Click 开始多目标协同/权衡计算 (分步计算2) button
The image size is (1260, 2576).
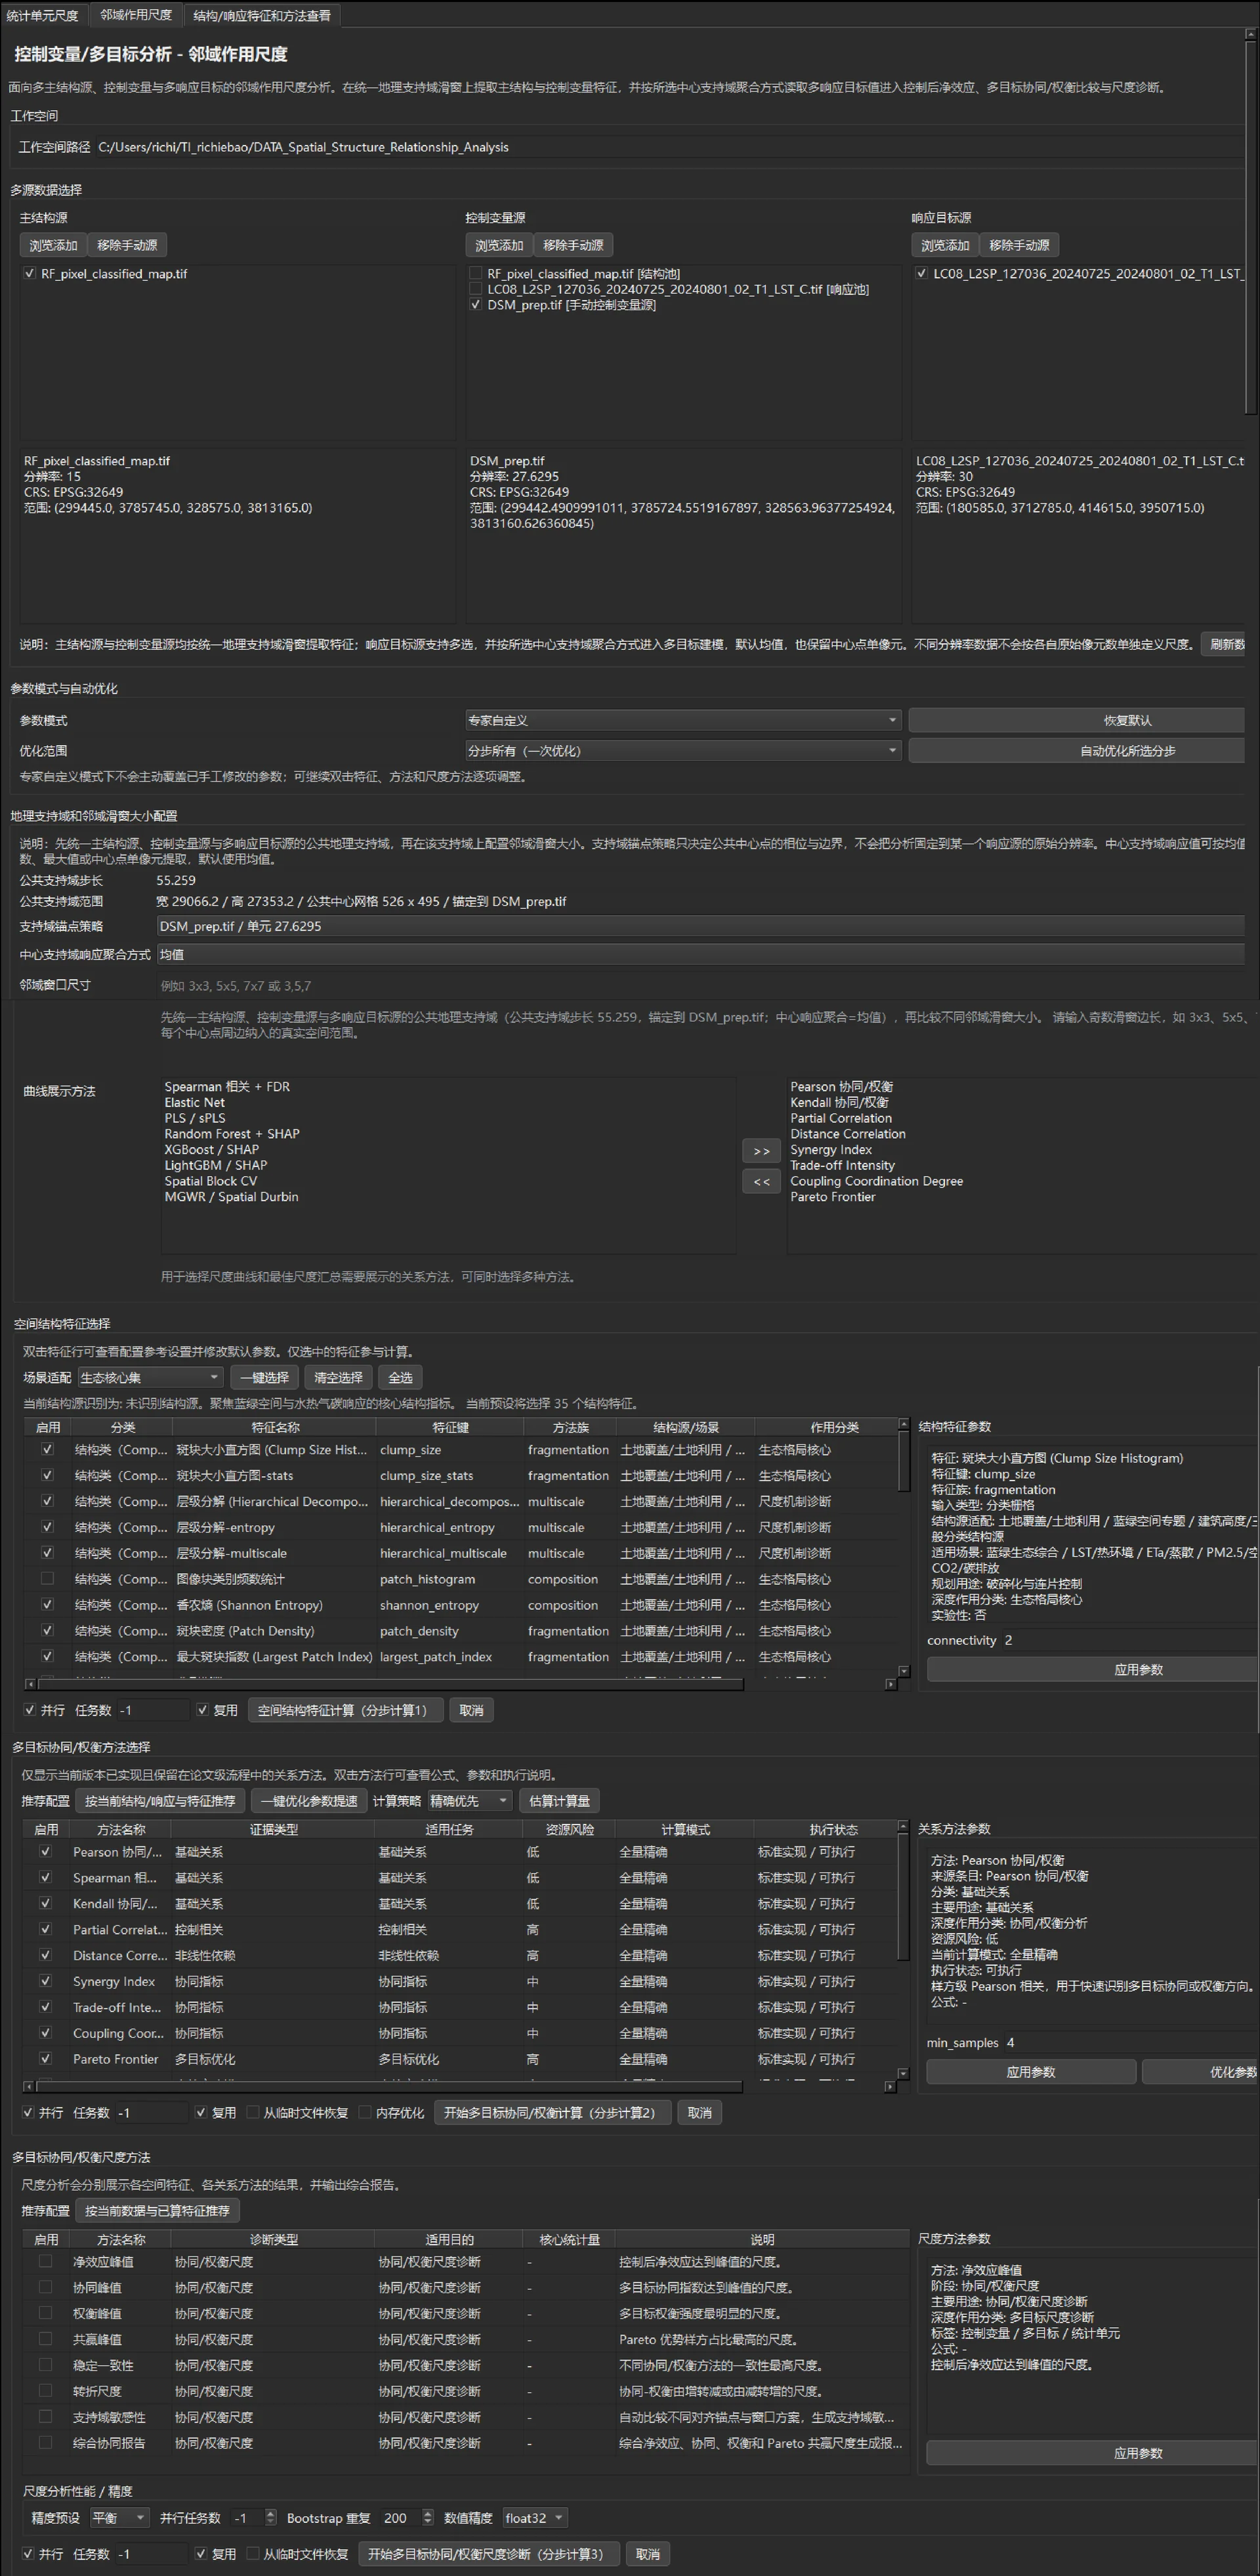pyautogui.click(x=552, y=2113)
